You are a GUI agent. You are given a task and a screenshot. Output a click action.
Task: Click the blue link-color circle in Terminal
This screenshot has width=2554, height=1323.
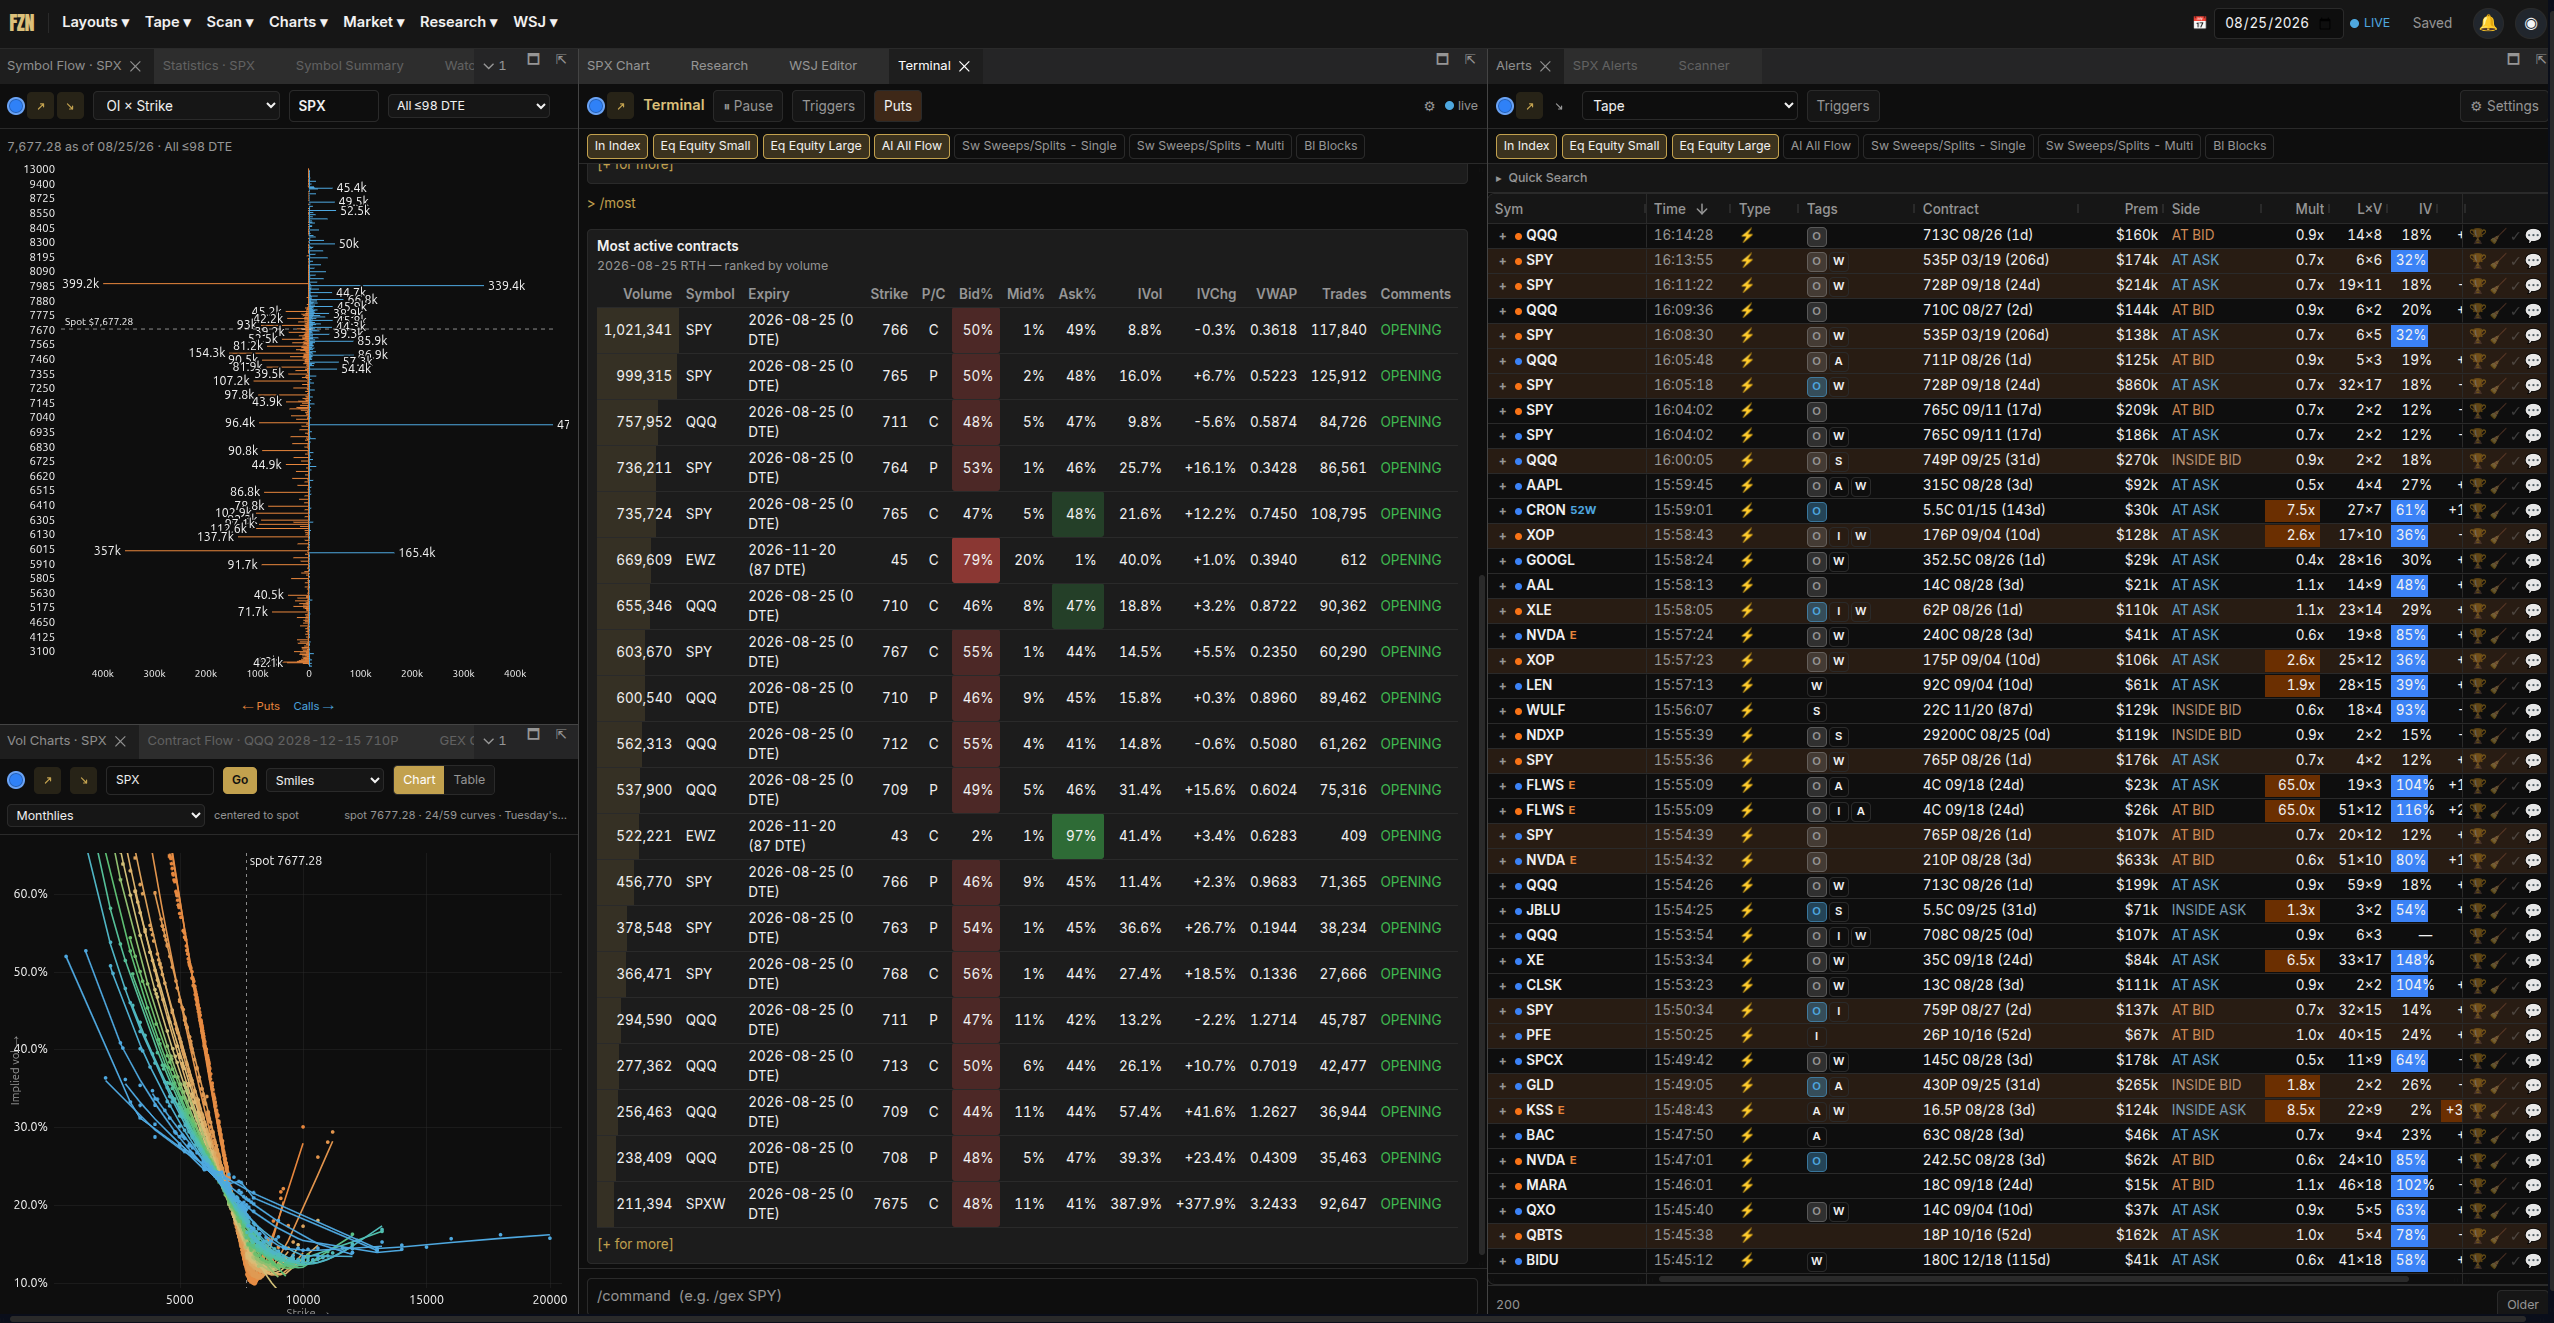tap(596, 106)
